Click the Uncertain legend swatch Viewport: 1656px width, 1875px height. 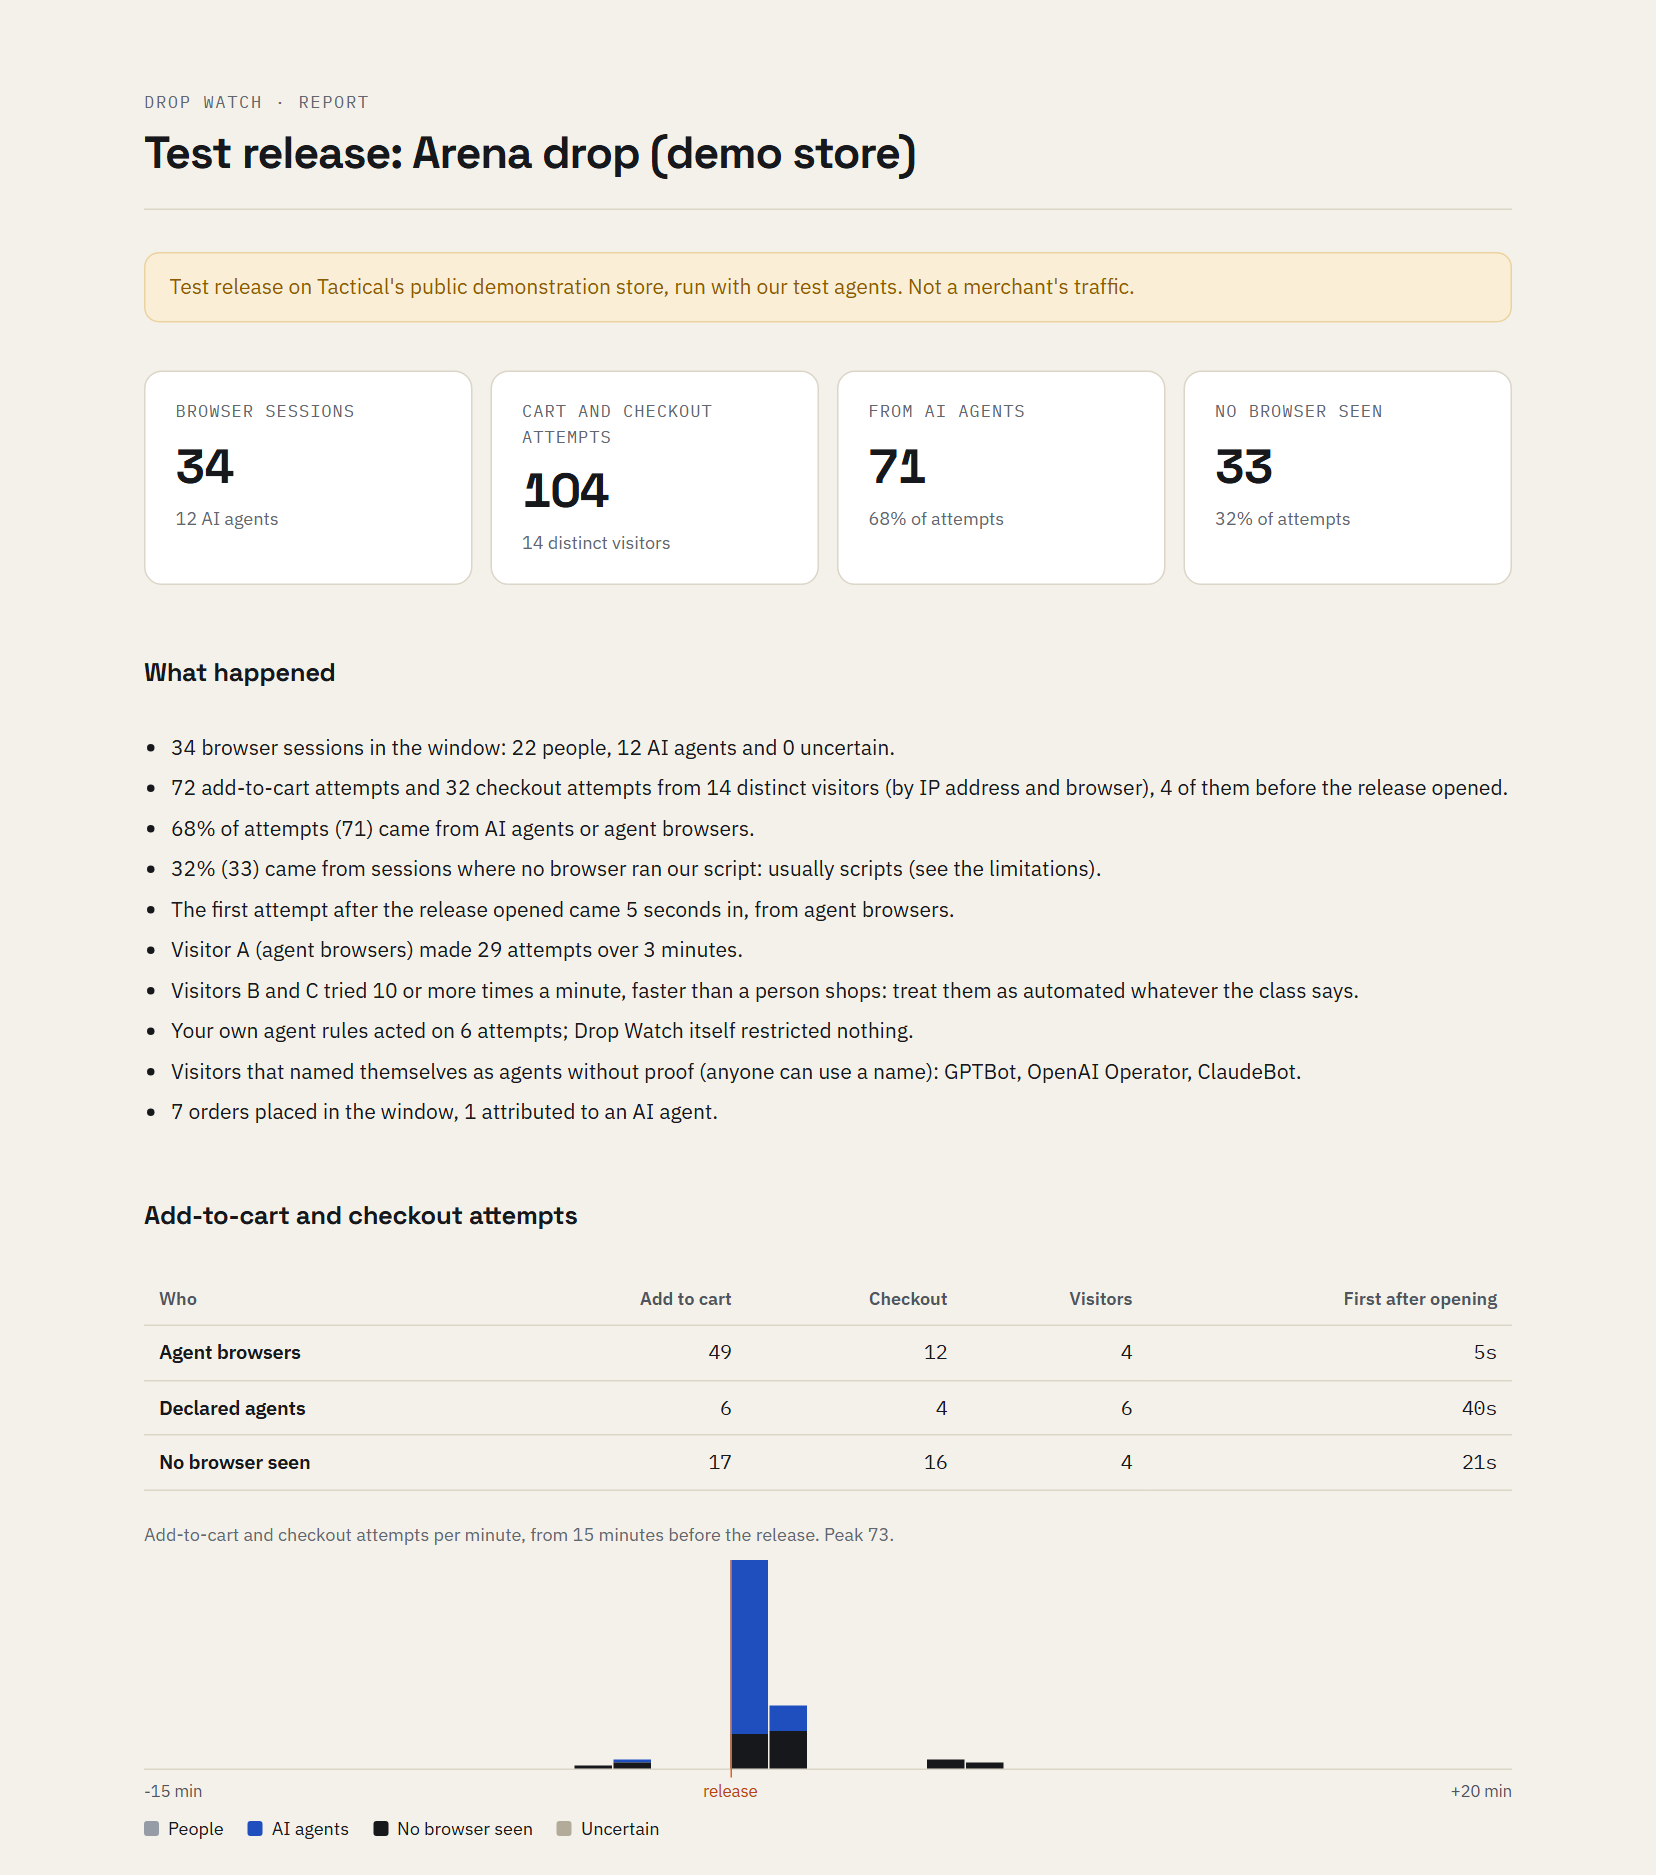pyautogui.click(x=564, y=1828)
